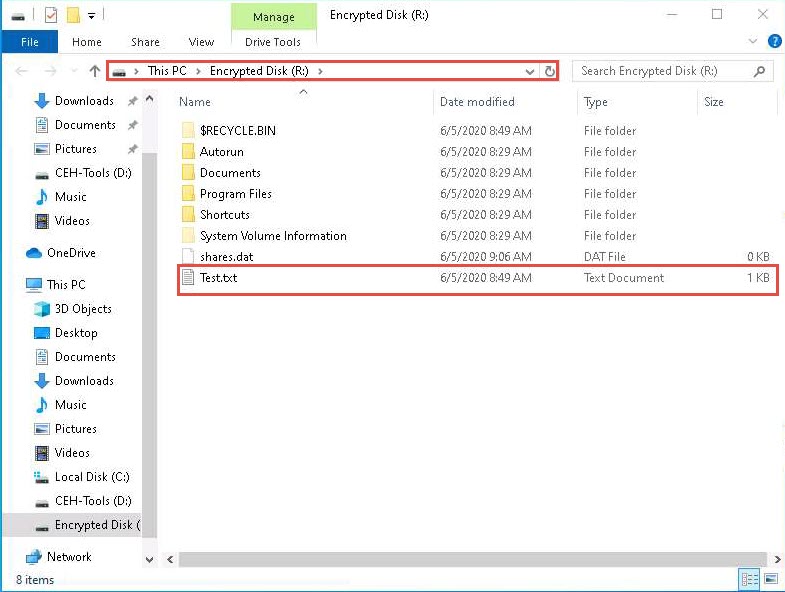
Task: Open the address bar history dropdown
Action: coord(530,71)
